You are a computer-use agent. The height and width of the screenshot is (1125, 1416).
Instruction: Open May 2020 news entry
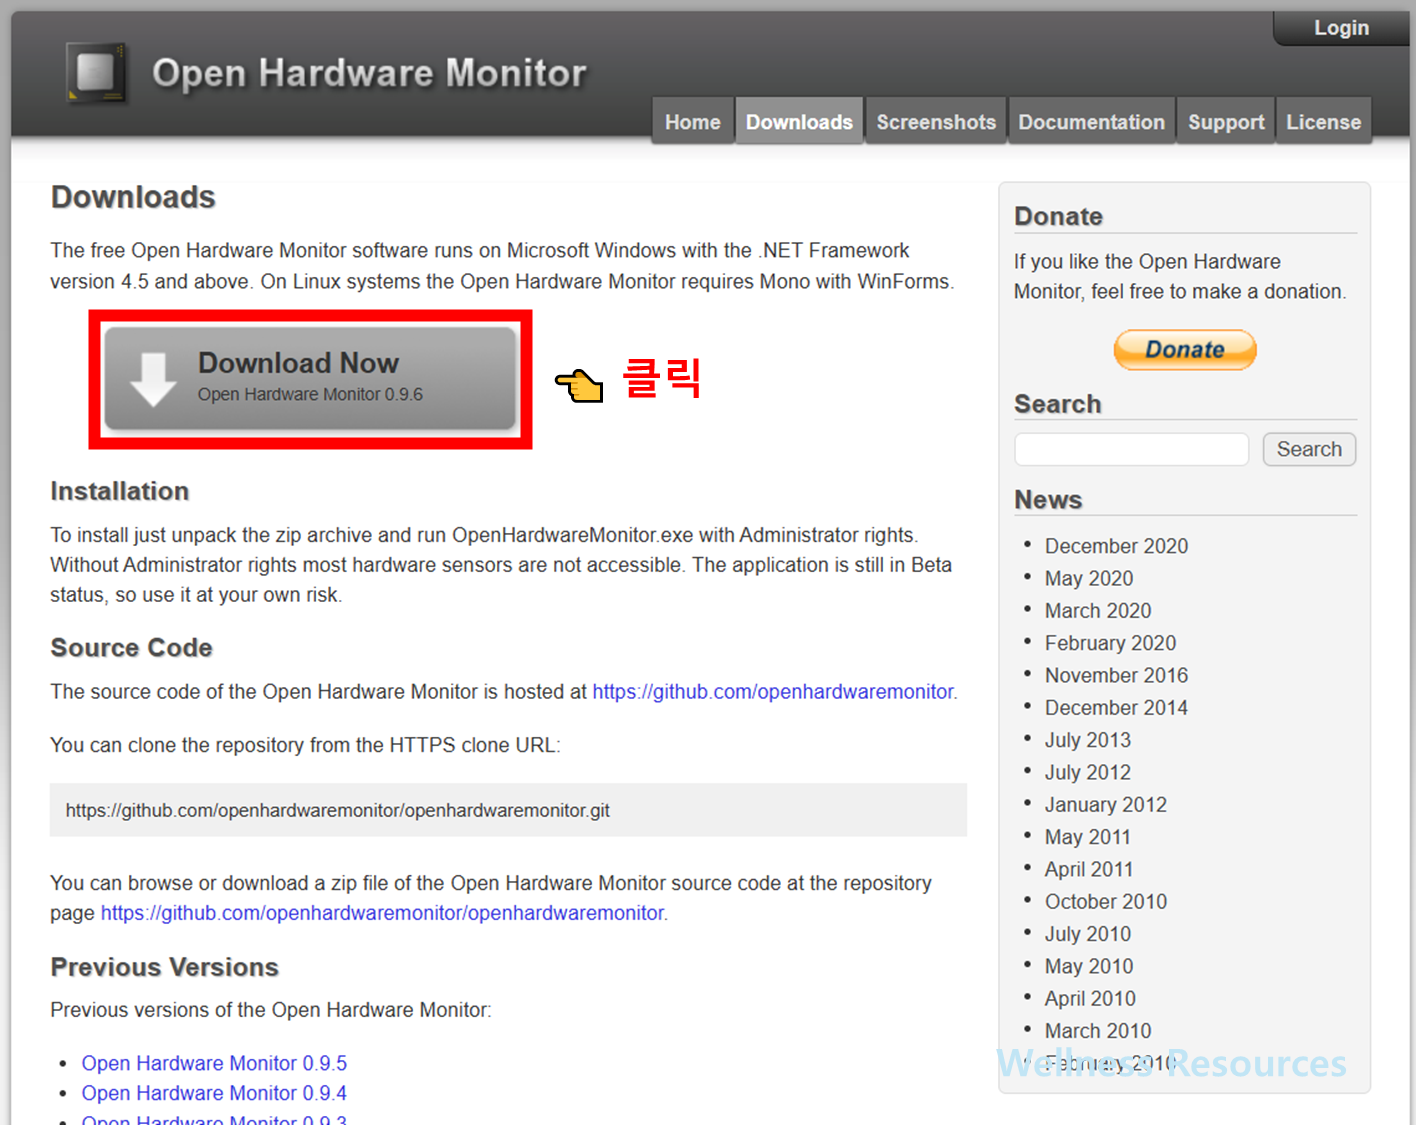(x=1089, y=578)
